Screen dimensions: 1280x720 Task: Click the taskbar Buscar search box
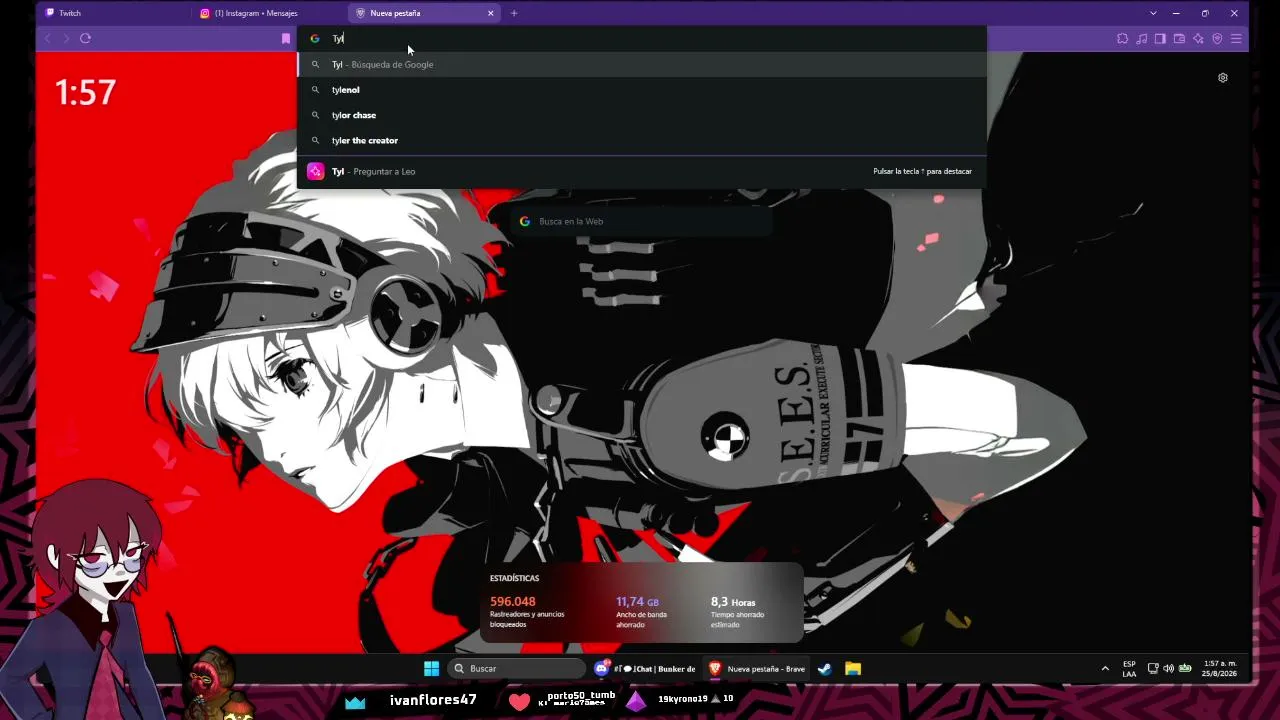(x=516, y=669)
